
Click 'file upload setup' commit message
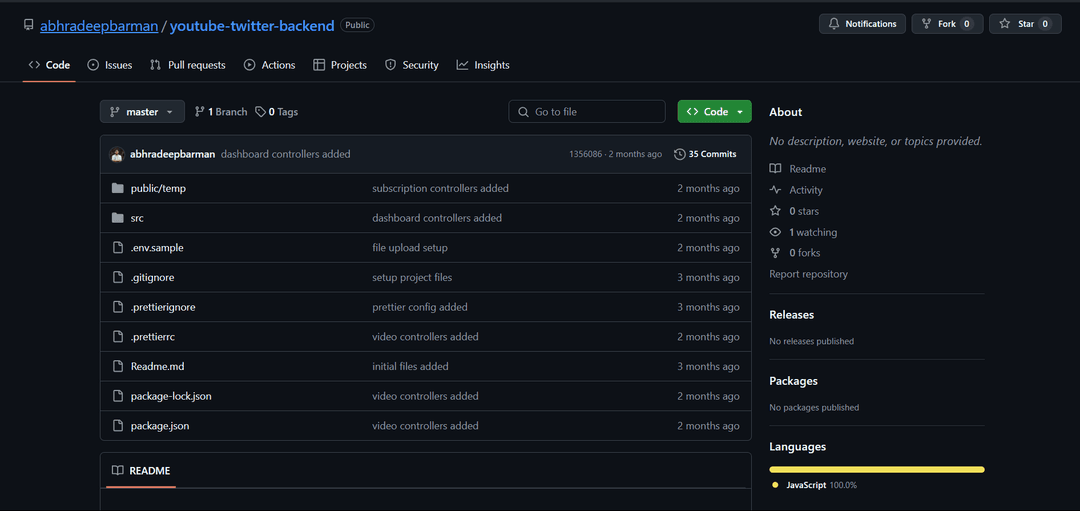click(410, 247)
